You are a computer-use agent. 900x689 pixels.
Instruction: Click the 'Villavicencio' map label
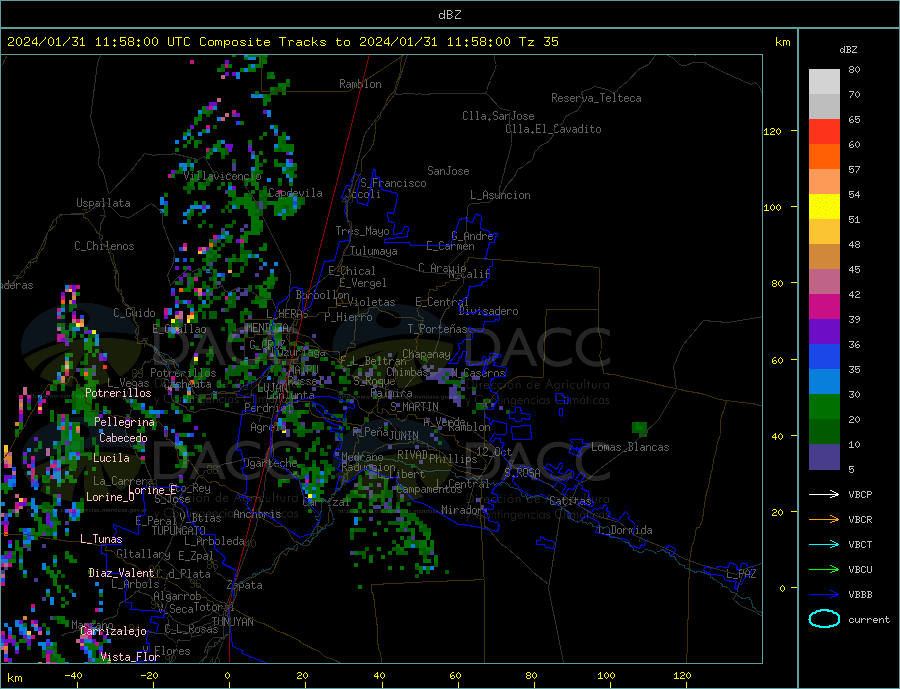pos(222,176)
